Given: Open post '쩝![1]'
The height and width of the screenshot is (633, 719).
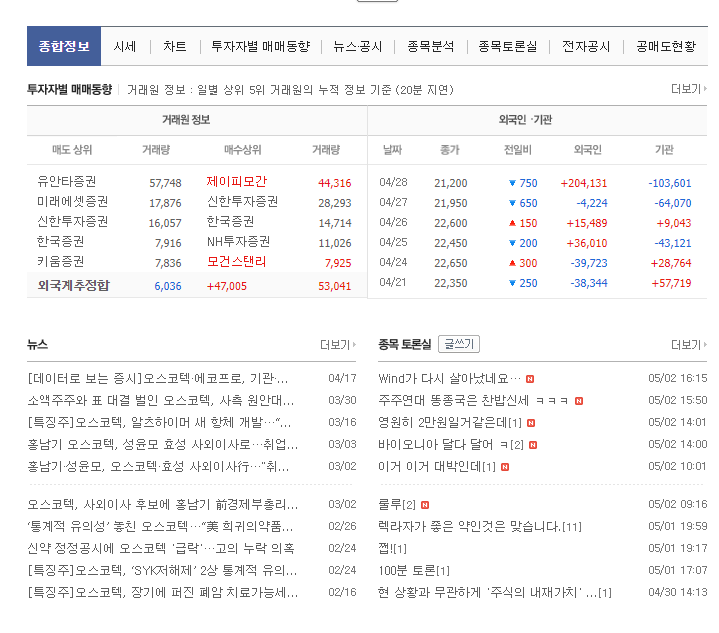Looking at the screenshot, I should [393, 548].
